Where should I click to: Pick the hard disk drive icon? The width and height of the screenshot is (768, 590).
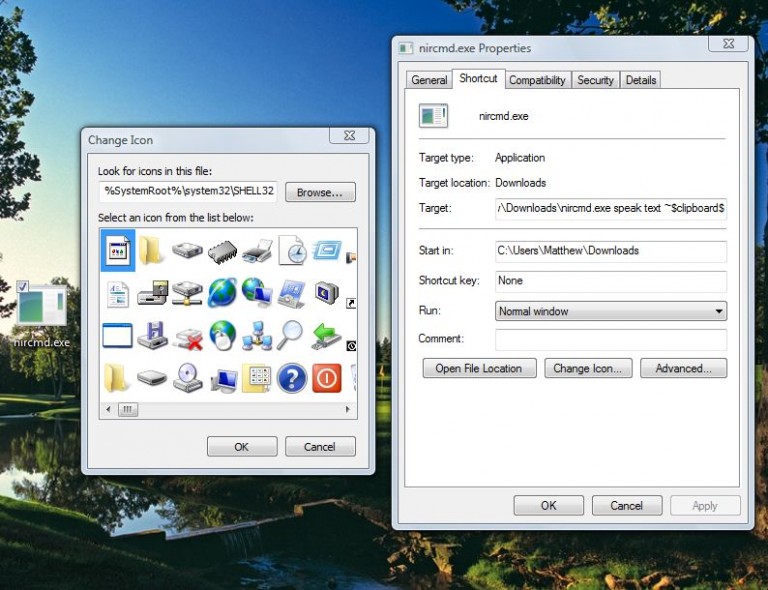187,250
